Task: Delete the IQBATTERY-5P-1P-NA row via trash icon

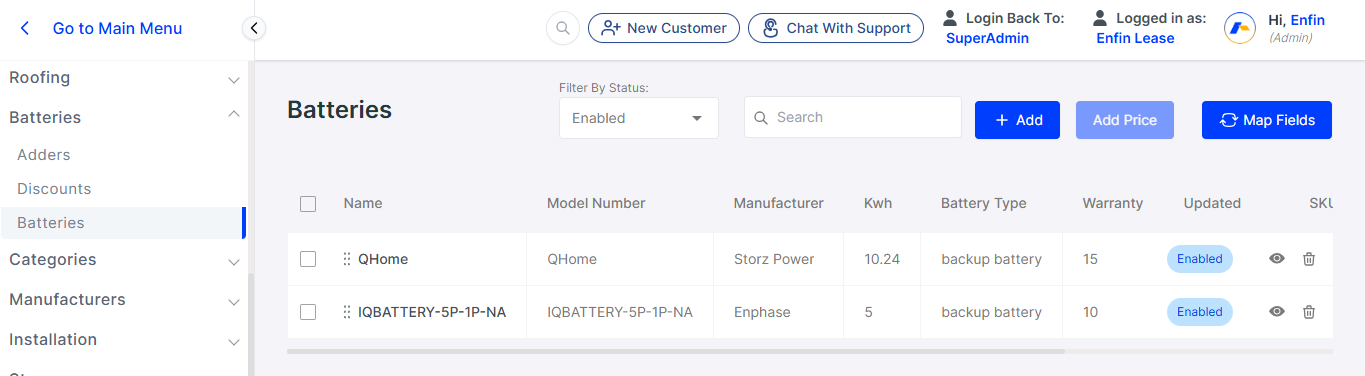Action: coord(1309,312)
